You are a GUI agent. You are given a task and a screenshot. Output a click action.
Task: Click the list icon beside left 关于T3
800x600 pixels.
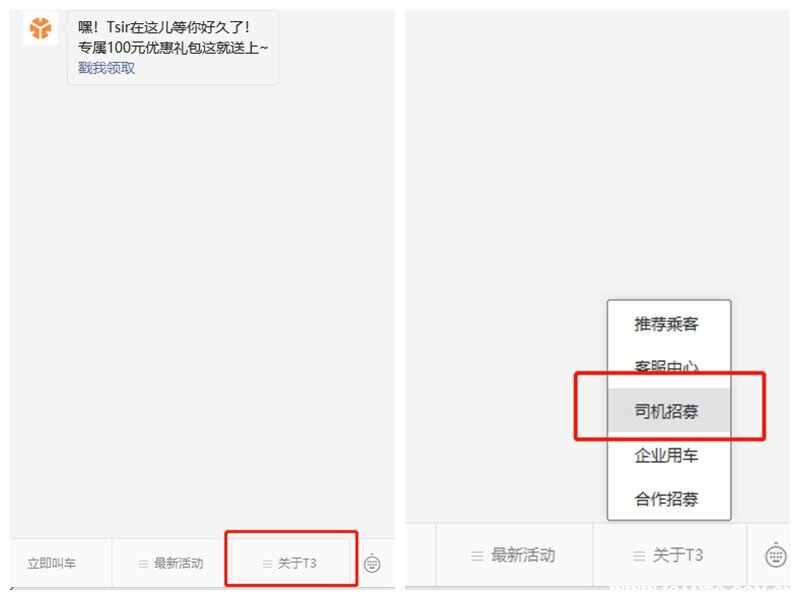(267, 564)
